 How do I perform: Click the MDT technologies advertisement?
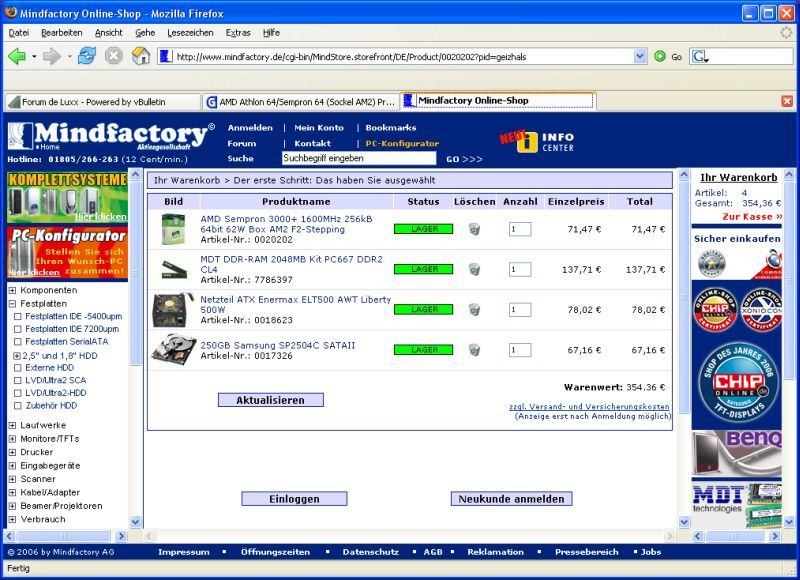[x=736, y=505]
